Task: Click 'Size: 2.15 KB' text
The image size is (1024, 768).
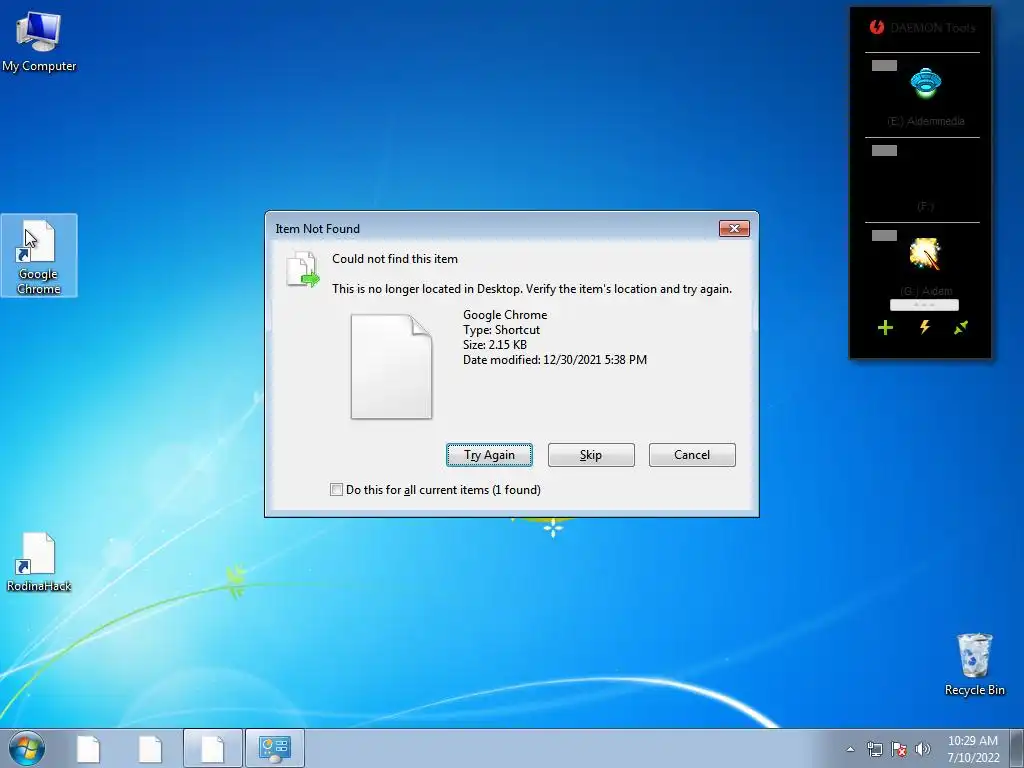Action: (494, 345)
